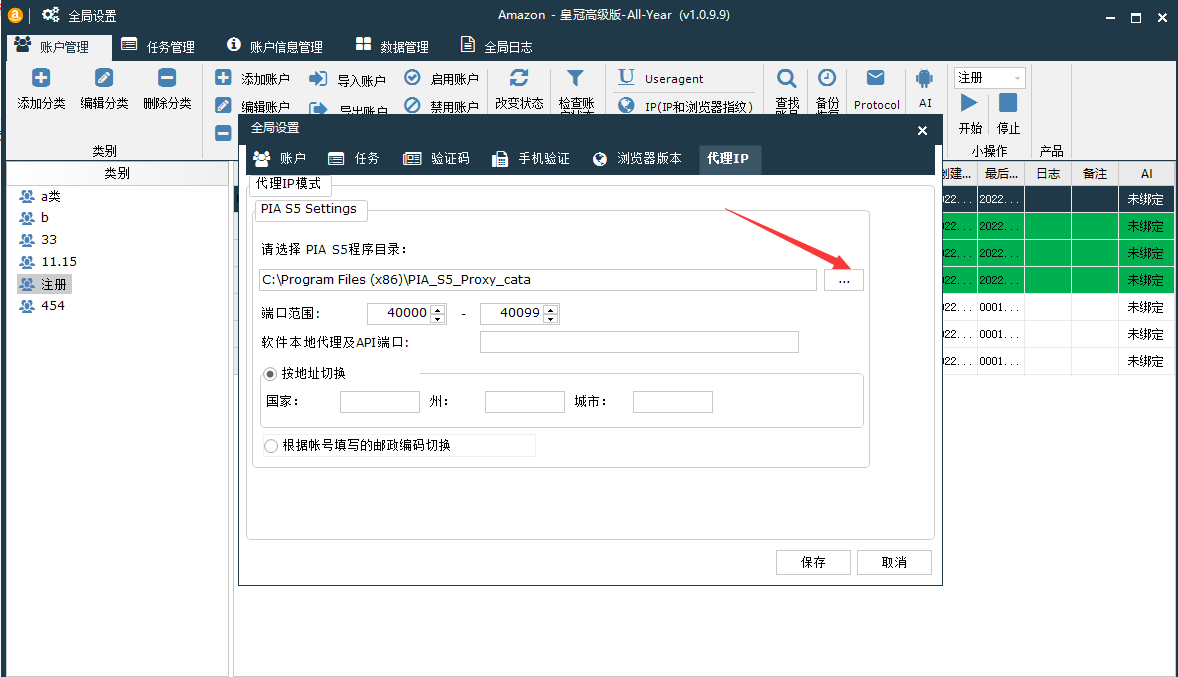Viewport: 1178px width, 677px height.
Task: Click the 添加账户 plus icon
Action: click(x=223, y=78)
